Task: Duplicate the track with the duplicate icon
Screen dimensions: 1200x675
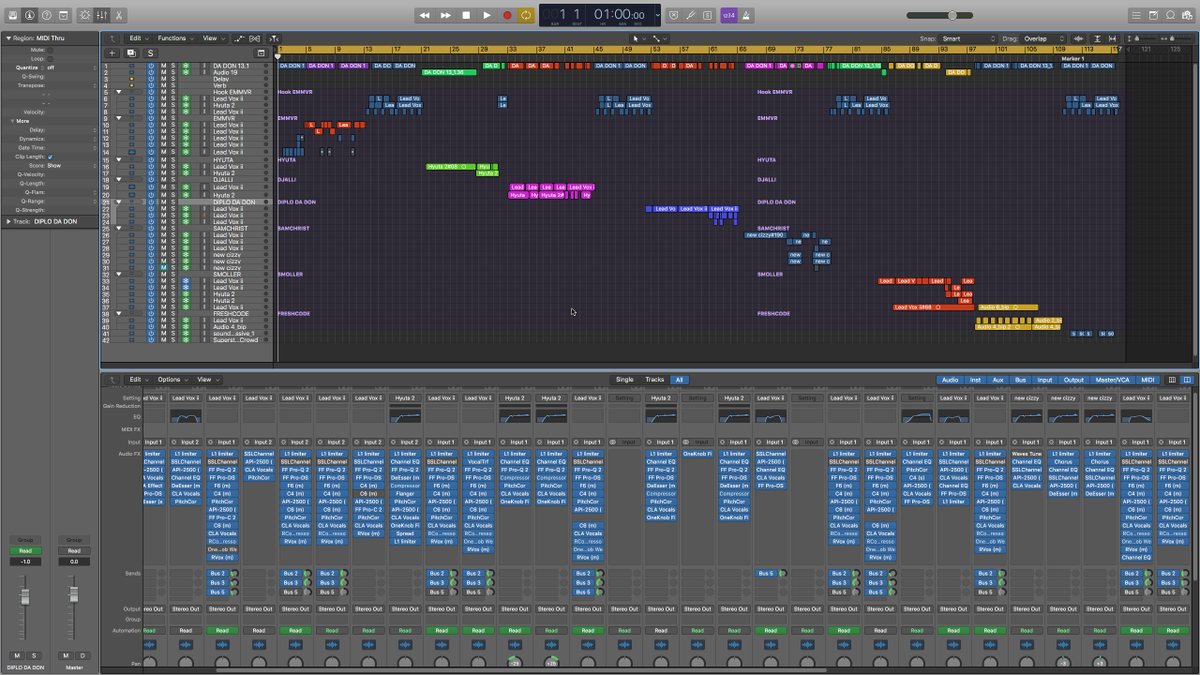Action: point(131,52)
